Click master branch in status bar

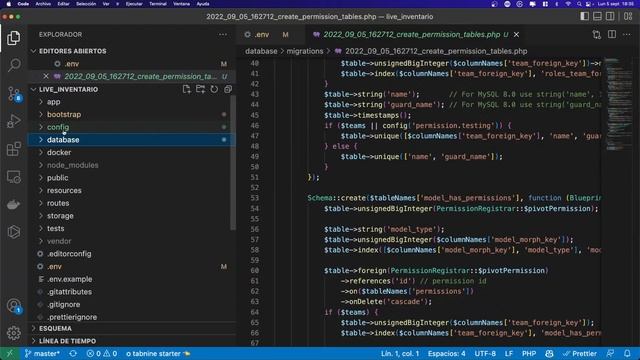click(x=42, y=353)
